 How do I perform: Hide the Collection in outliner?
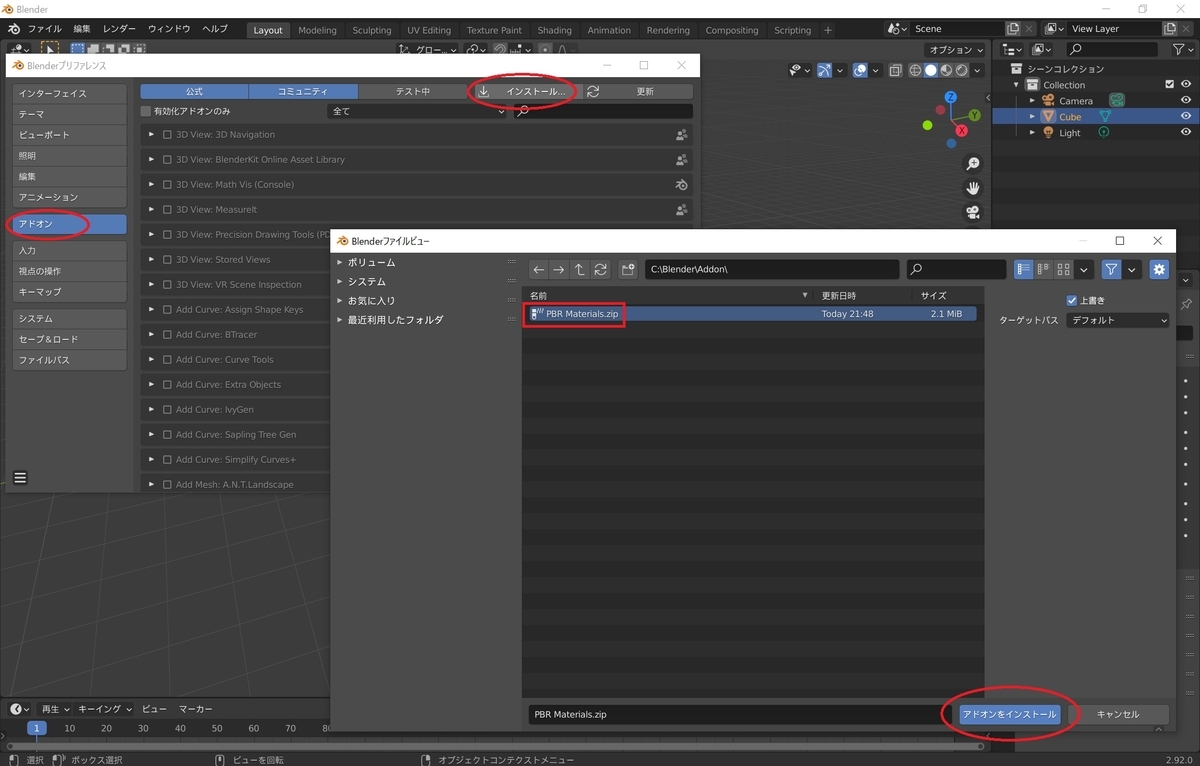pyautogui.click(x=1186, y=84)
